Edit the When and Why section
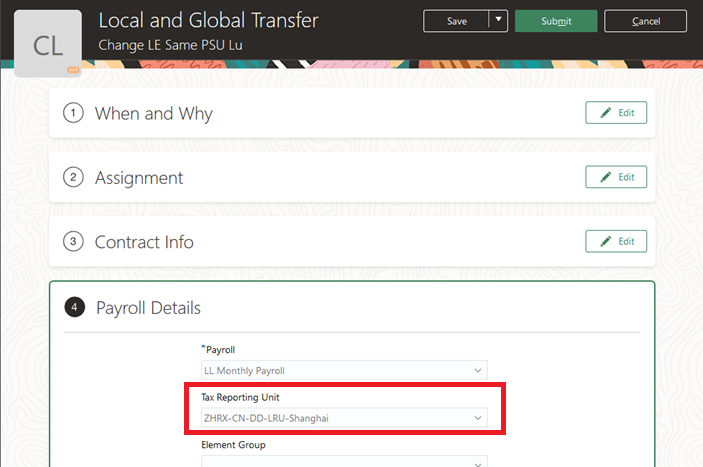The height and width of the screenshot is (467, 703). (x=616, y=113)
